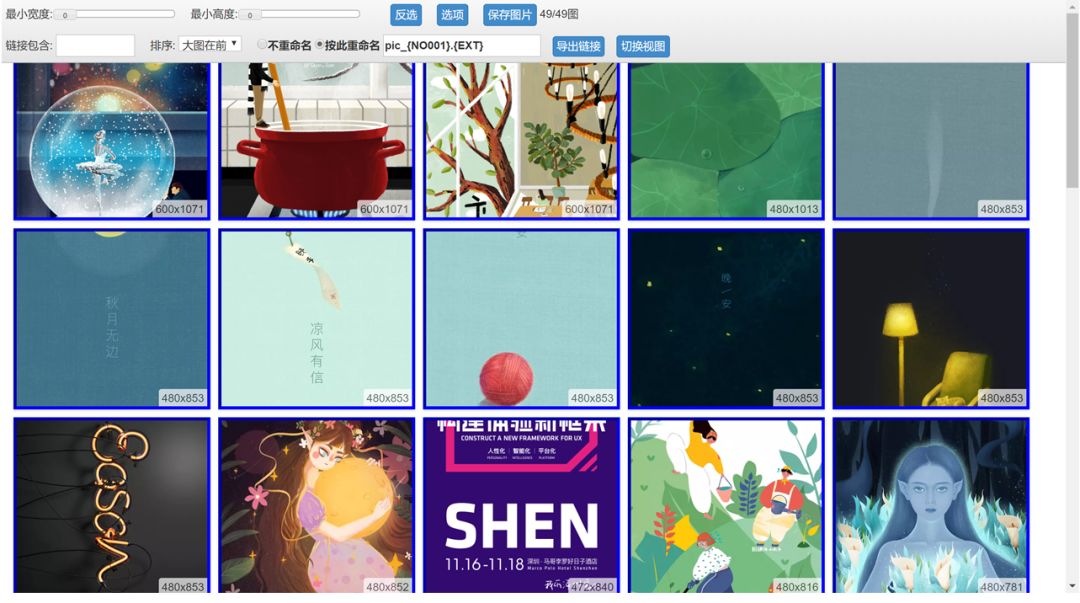Click the 最小宽度 minimum width slider

click(x=115, y=15)
